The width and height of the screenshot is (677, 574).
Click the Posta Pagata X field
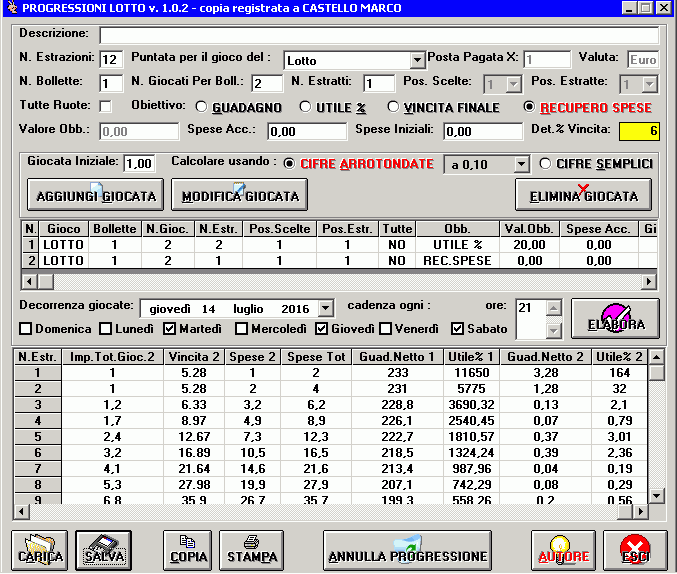tap(547, 60)
